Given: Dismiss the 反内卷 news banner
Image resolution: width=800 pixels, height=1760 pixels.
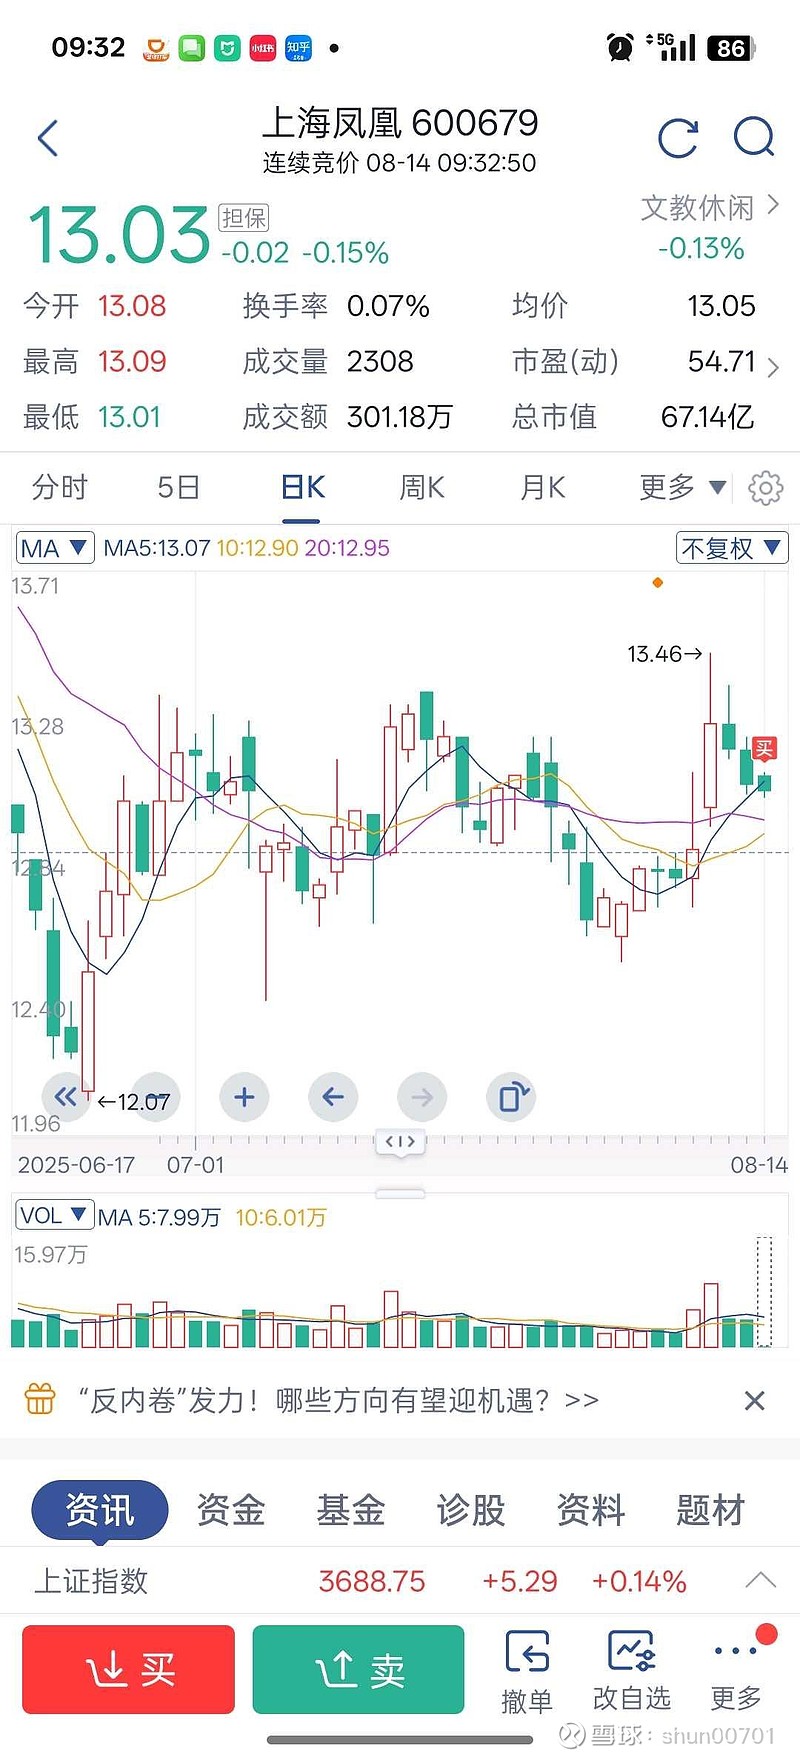Looking at the screenshot, I should click(755, 1400).
